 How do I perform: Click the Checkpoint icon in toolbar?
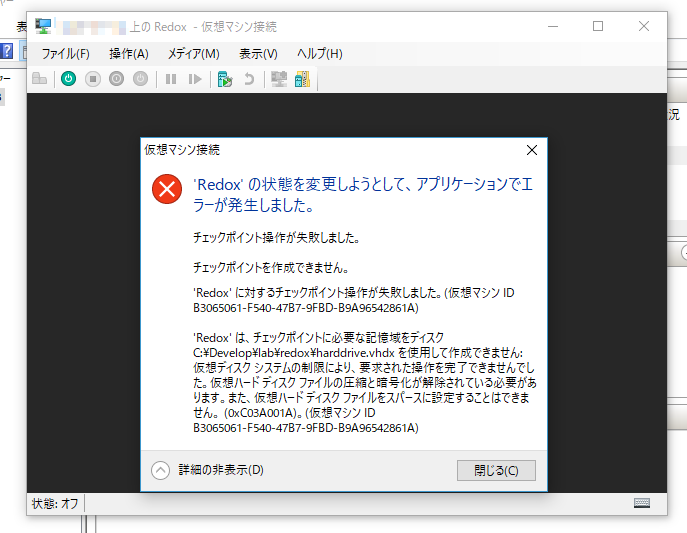coord(225,78)
